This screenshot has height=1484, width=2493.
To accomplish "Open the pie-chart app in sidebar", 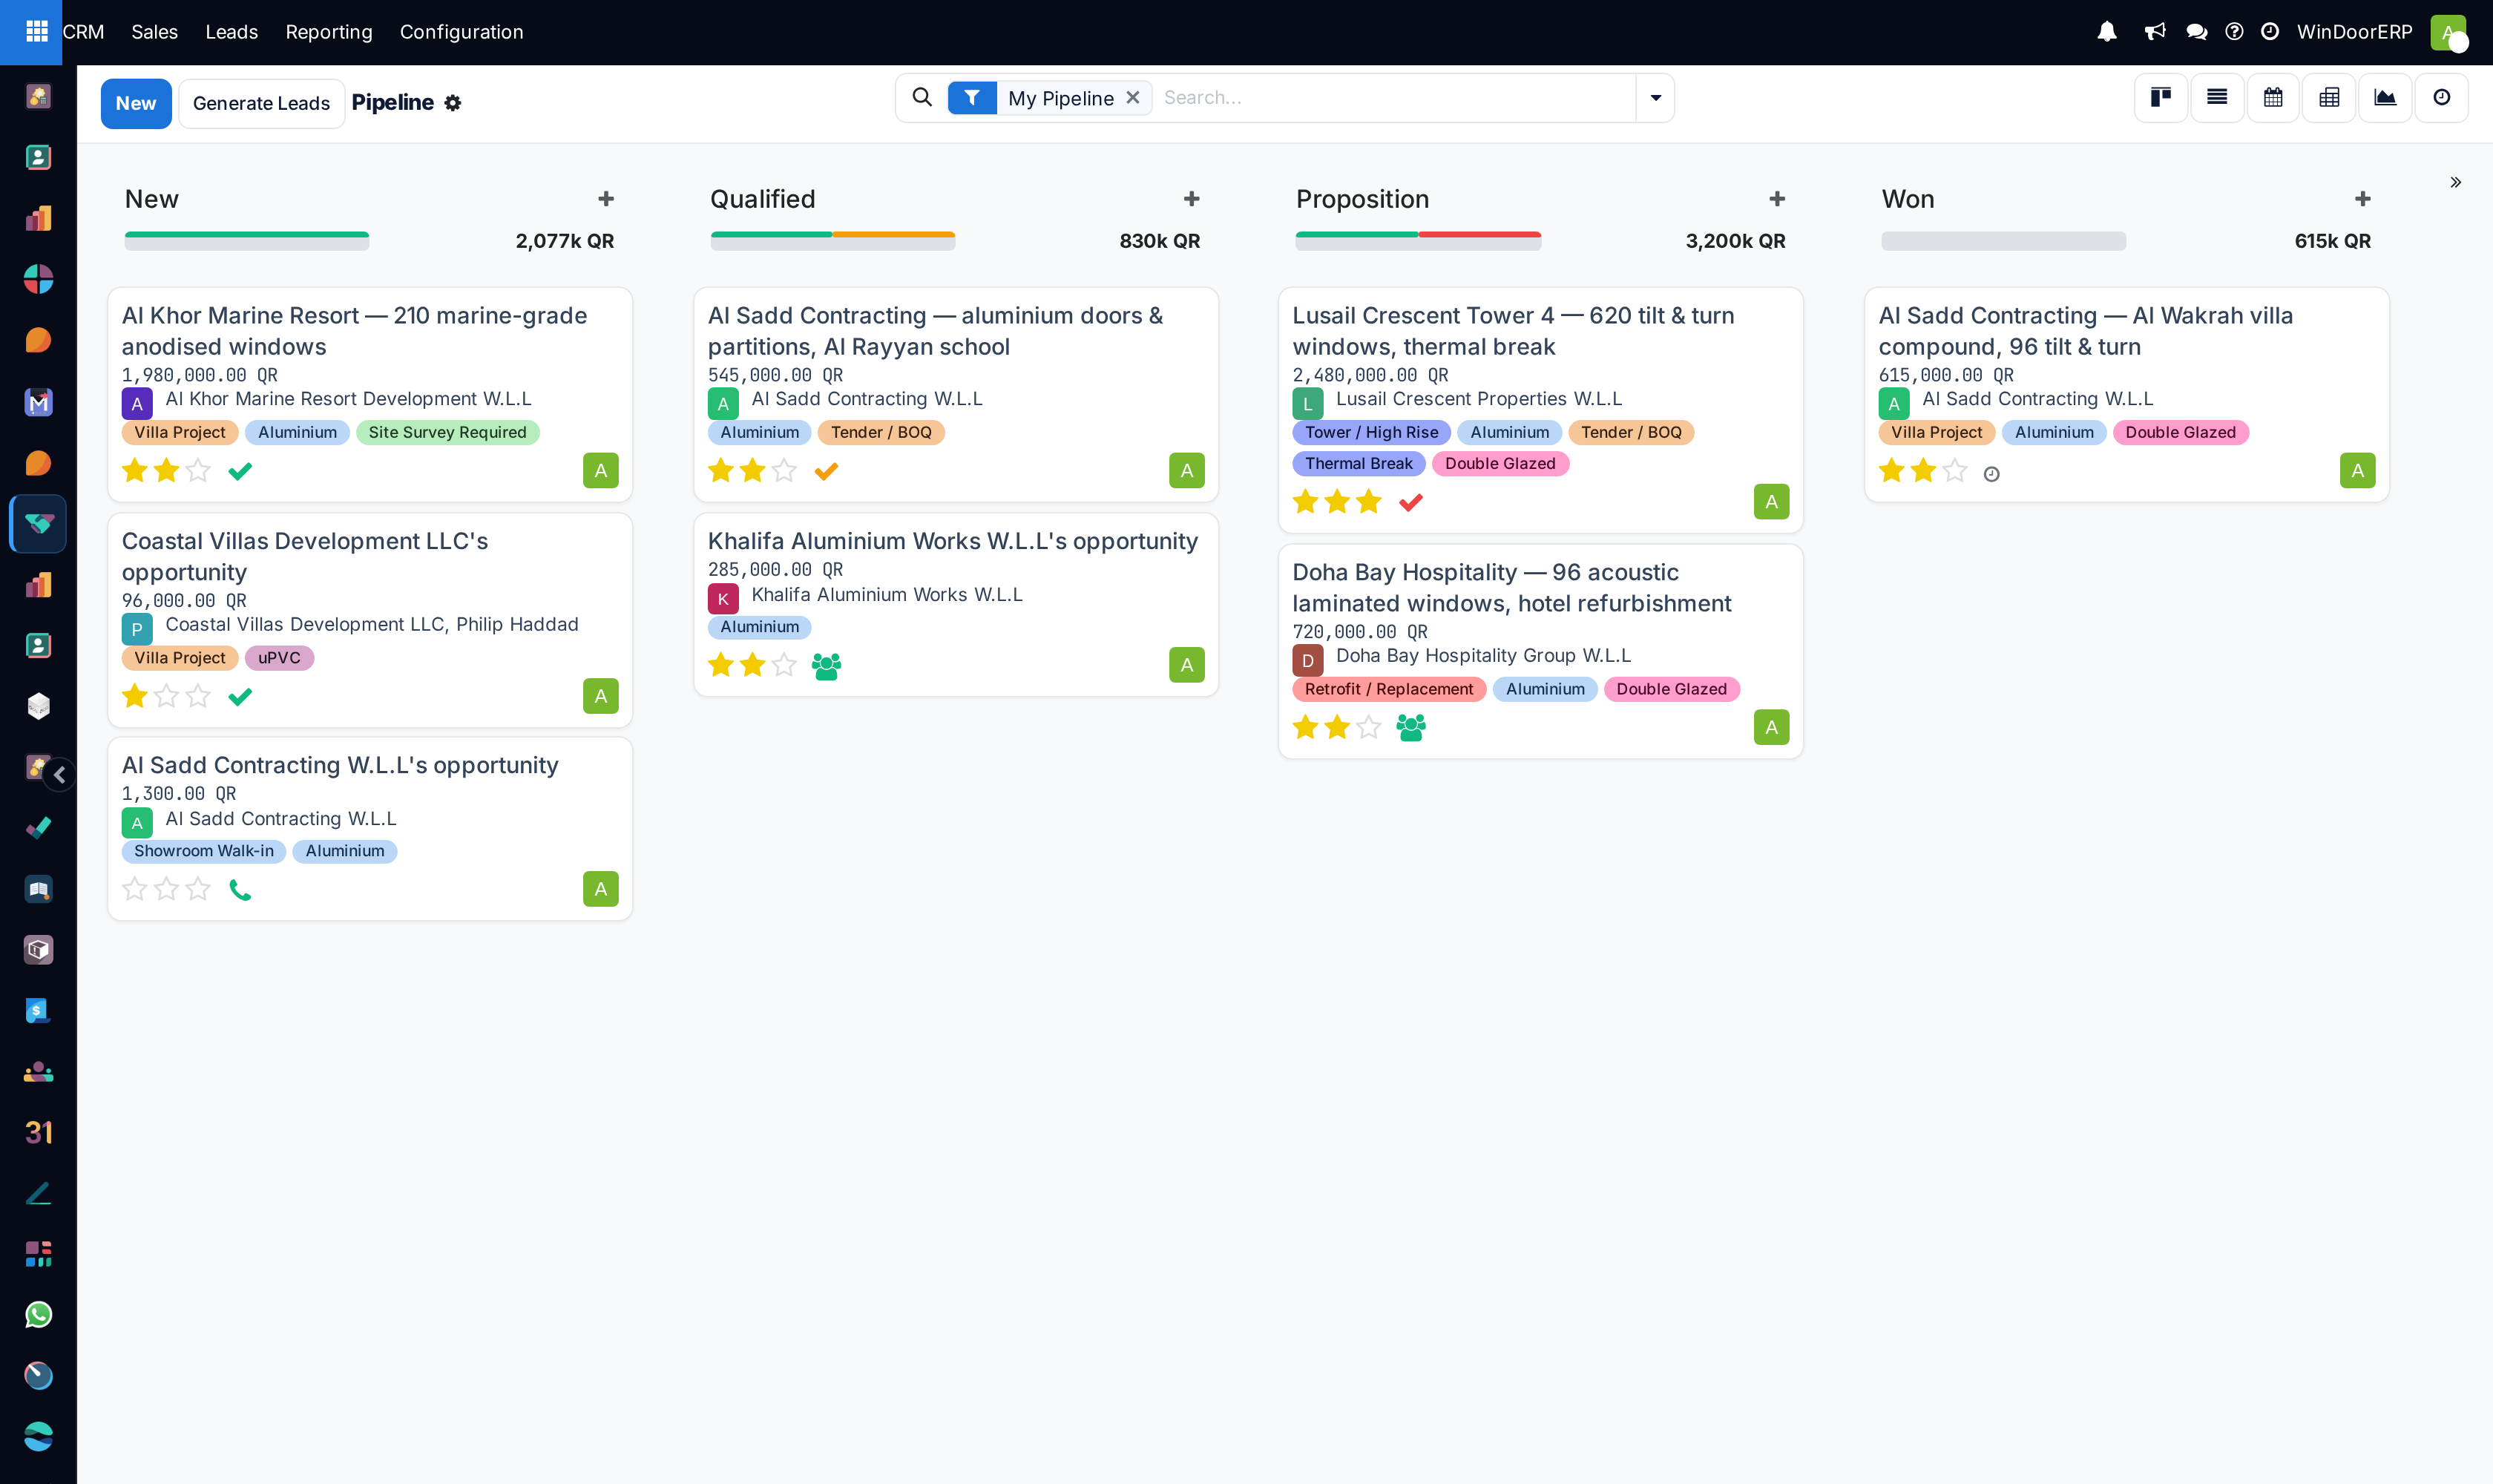I will (x=38, y=279).
